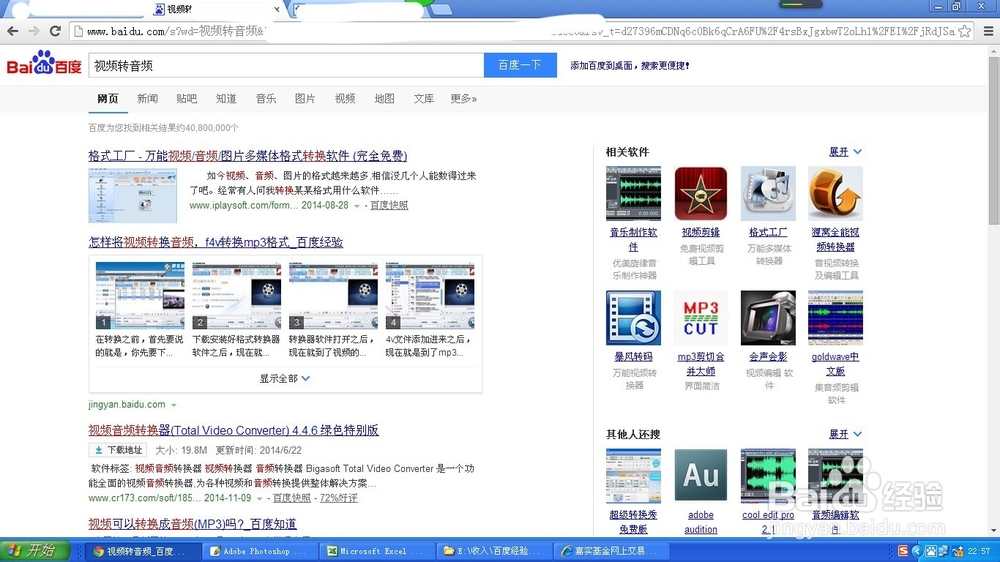Viewport: 1000px width, 562px height.
Task: Switch to the 地图 tab
Action: pyautogui.click(x=385, y=99)
